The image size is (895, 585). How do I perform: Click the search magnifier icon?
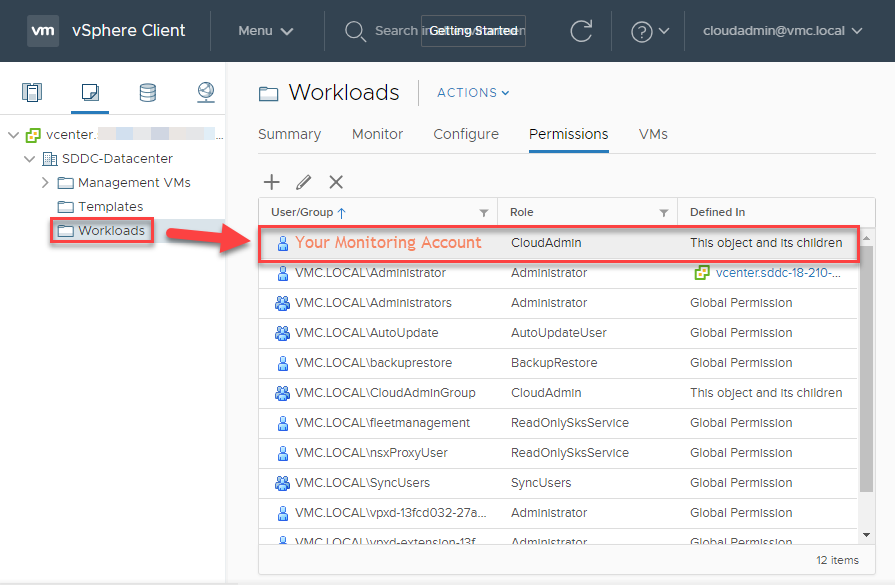pos(355,31)
